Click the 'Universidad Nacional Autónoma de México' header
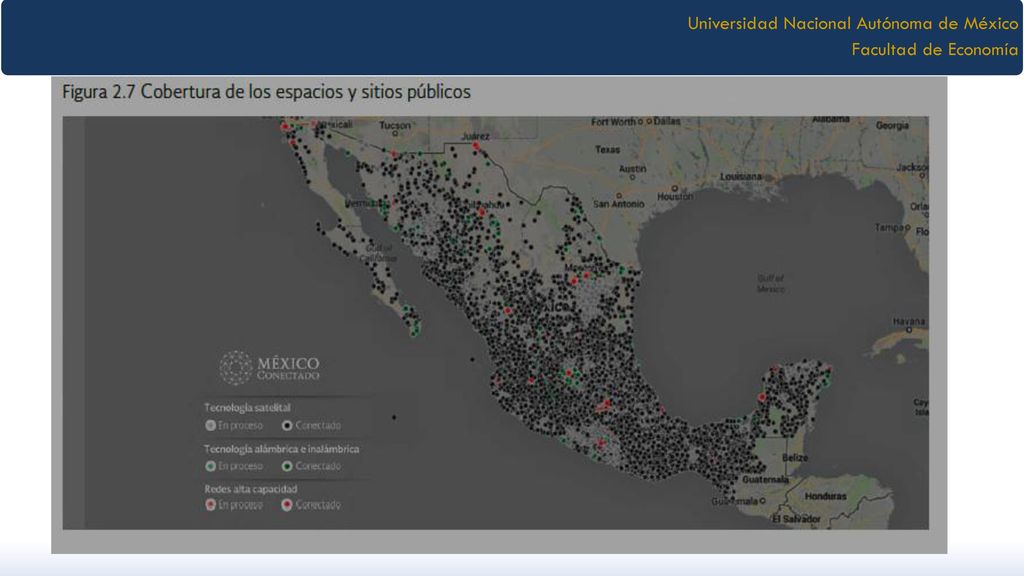The image size is (1024, 576). point(853,24)
